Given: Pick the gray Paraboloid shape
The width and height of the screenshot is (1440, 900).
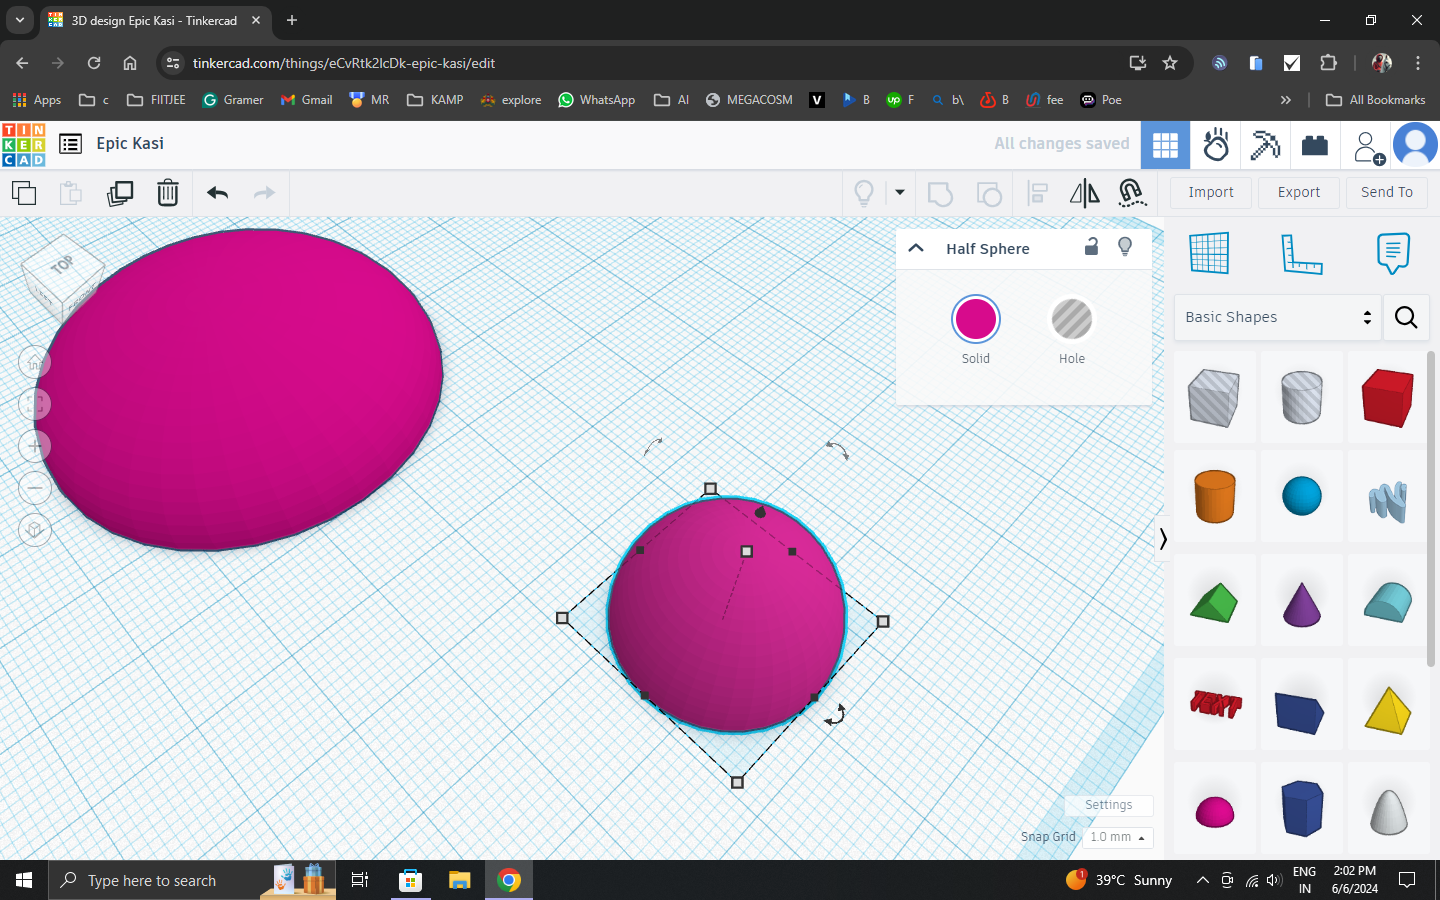Looking at the screenshot, I should [1388, 811].
